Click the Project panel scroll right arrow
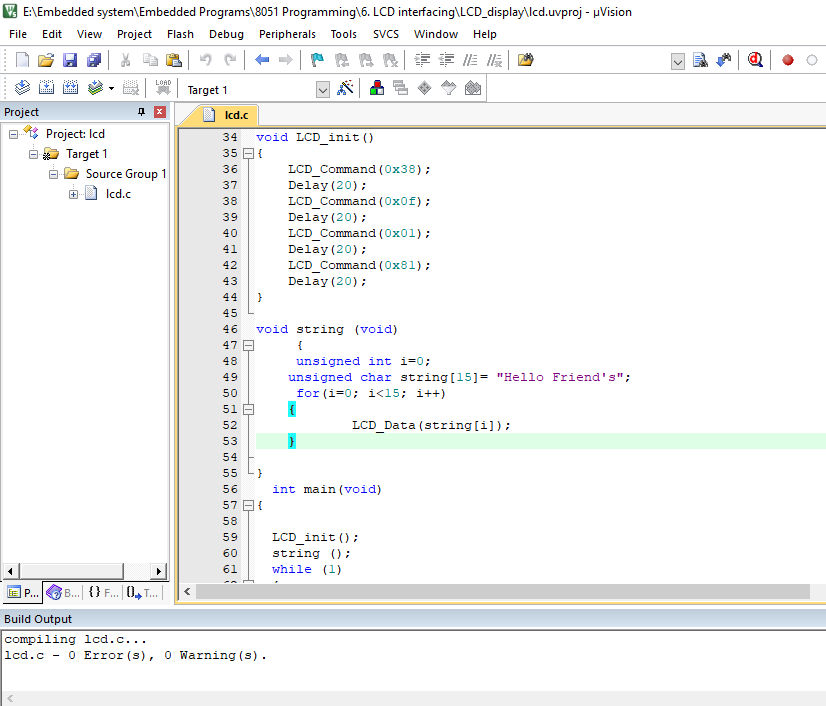826x706 pixels. pyautogui.click(x=159, y=571)
